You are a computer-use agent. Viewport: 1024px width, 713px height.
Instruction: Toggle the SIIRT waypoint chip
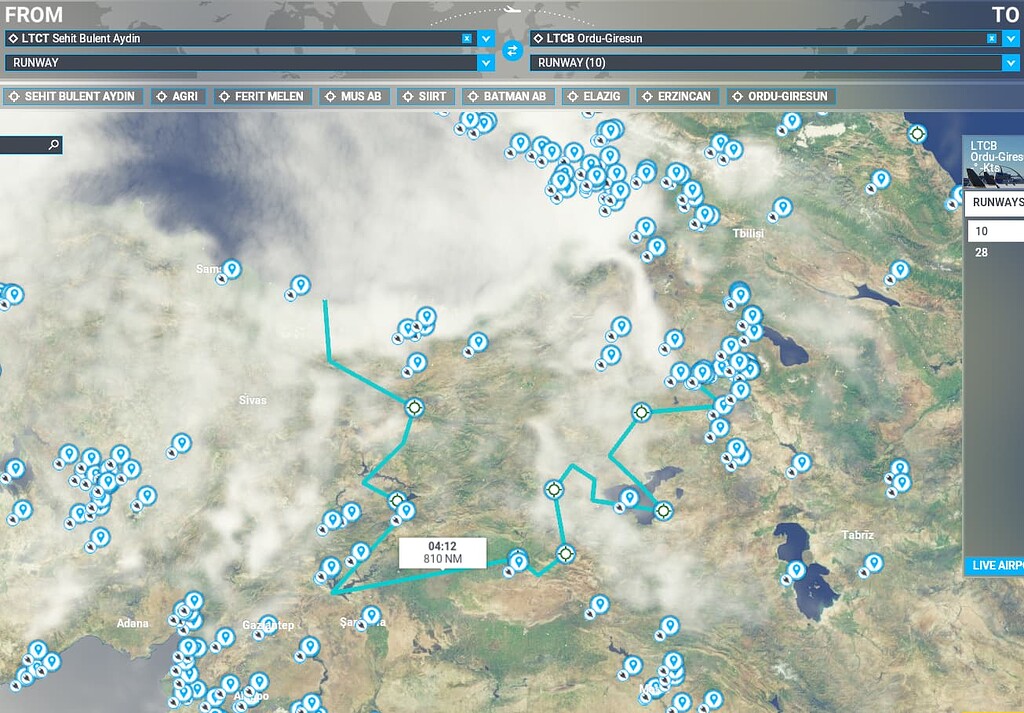click(425, 96)
